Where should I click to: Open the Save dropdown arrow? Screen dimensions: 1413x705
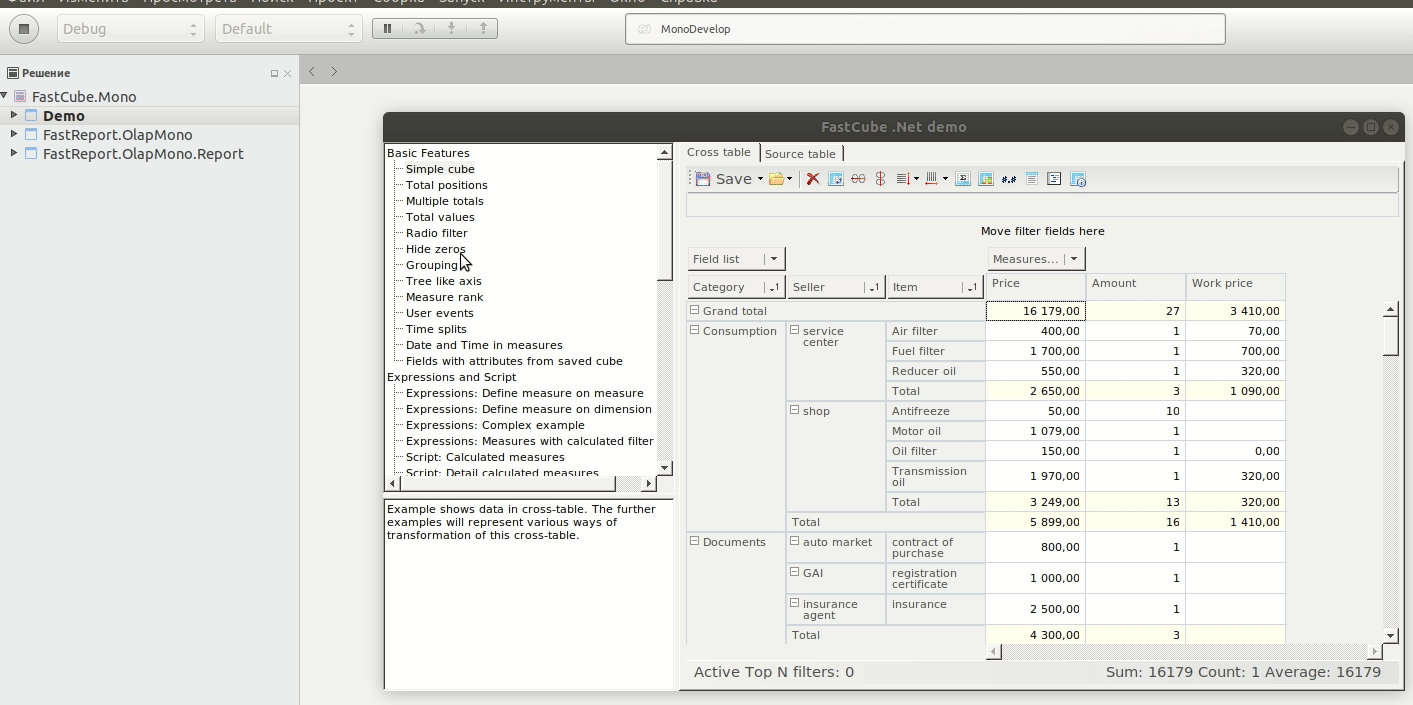point(760,179)
